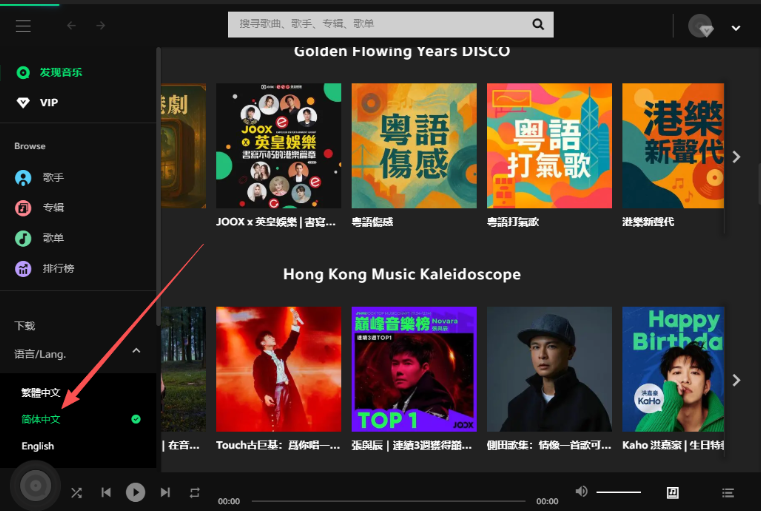This screenshot has width=761, height=511.
Task: Skip to previous track
Action: (106, 493)
